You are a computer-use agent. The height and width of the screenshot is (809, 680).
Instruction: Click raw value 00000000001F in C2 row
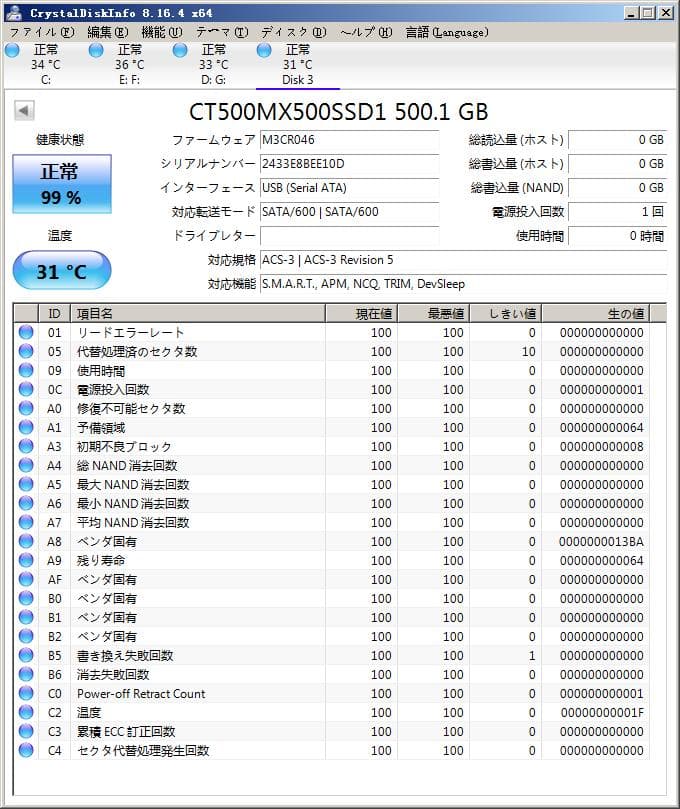[x=602, y=713]
